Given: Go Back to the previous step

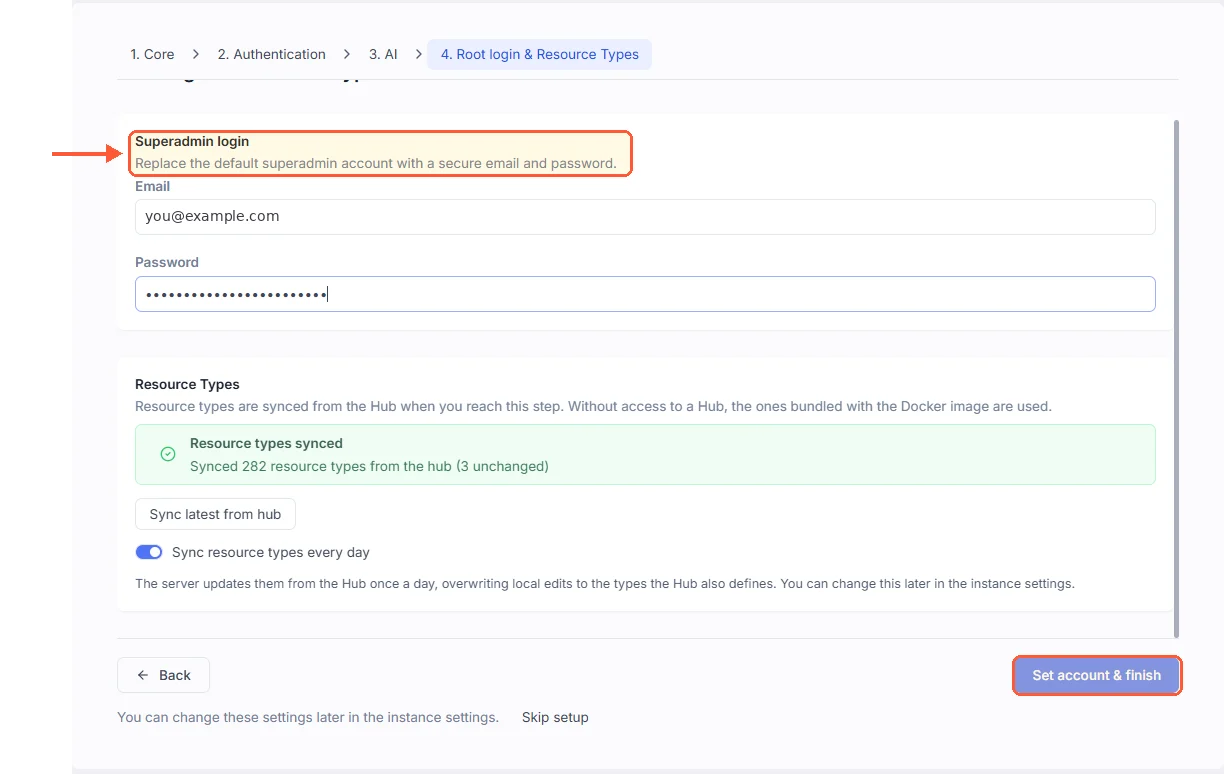Looking at the screenshot, I should coord(163,675).
